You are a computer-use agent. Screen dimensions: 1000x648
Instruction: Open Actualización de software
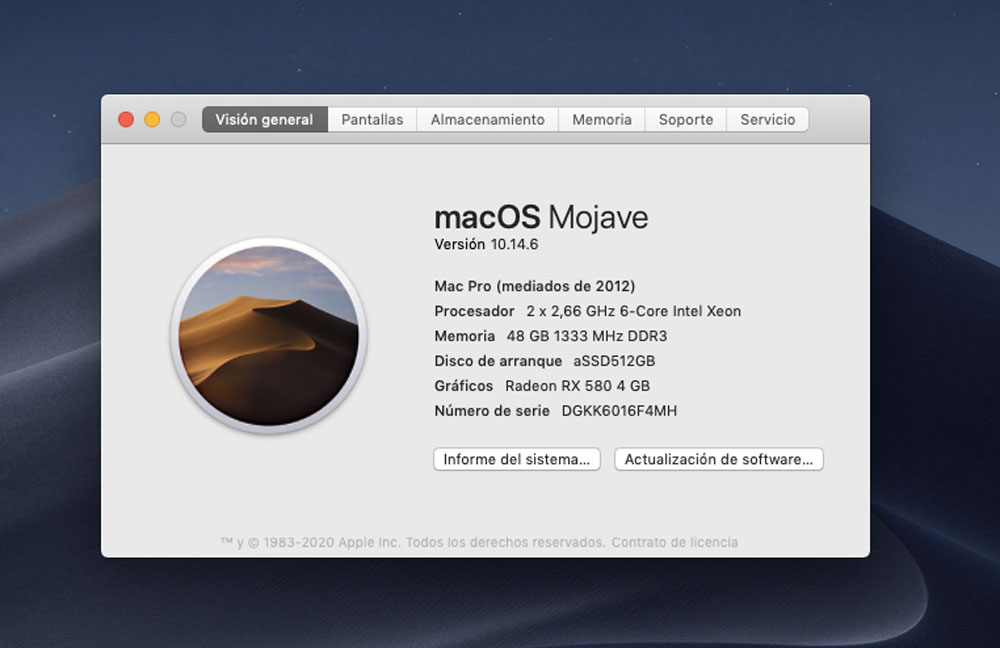[718, 460]
